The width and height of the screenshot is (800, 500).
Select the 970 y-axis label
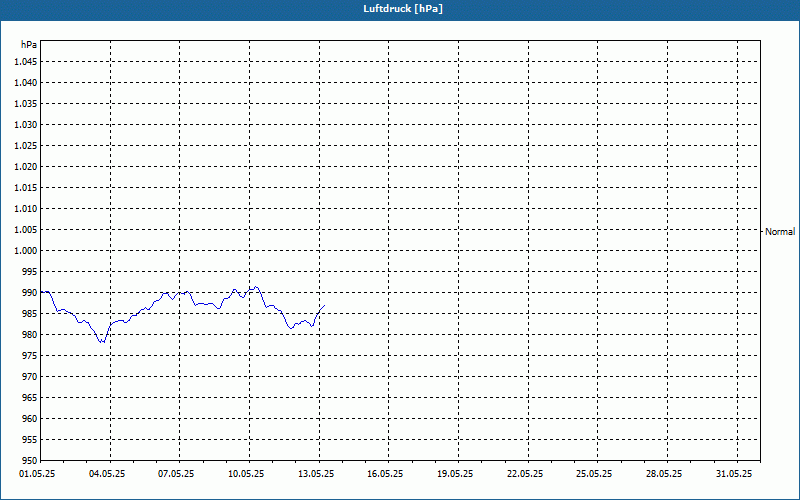30,377
